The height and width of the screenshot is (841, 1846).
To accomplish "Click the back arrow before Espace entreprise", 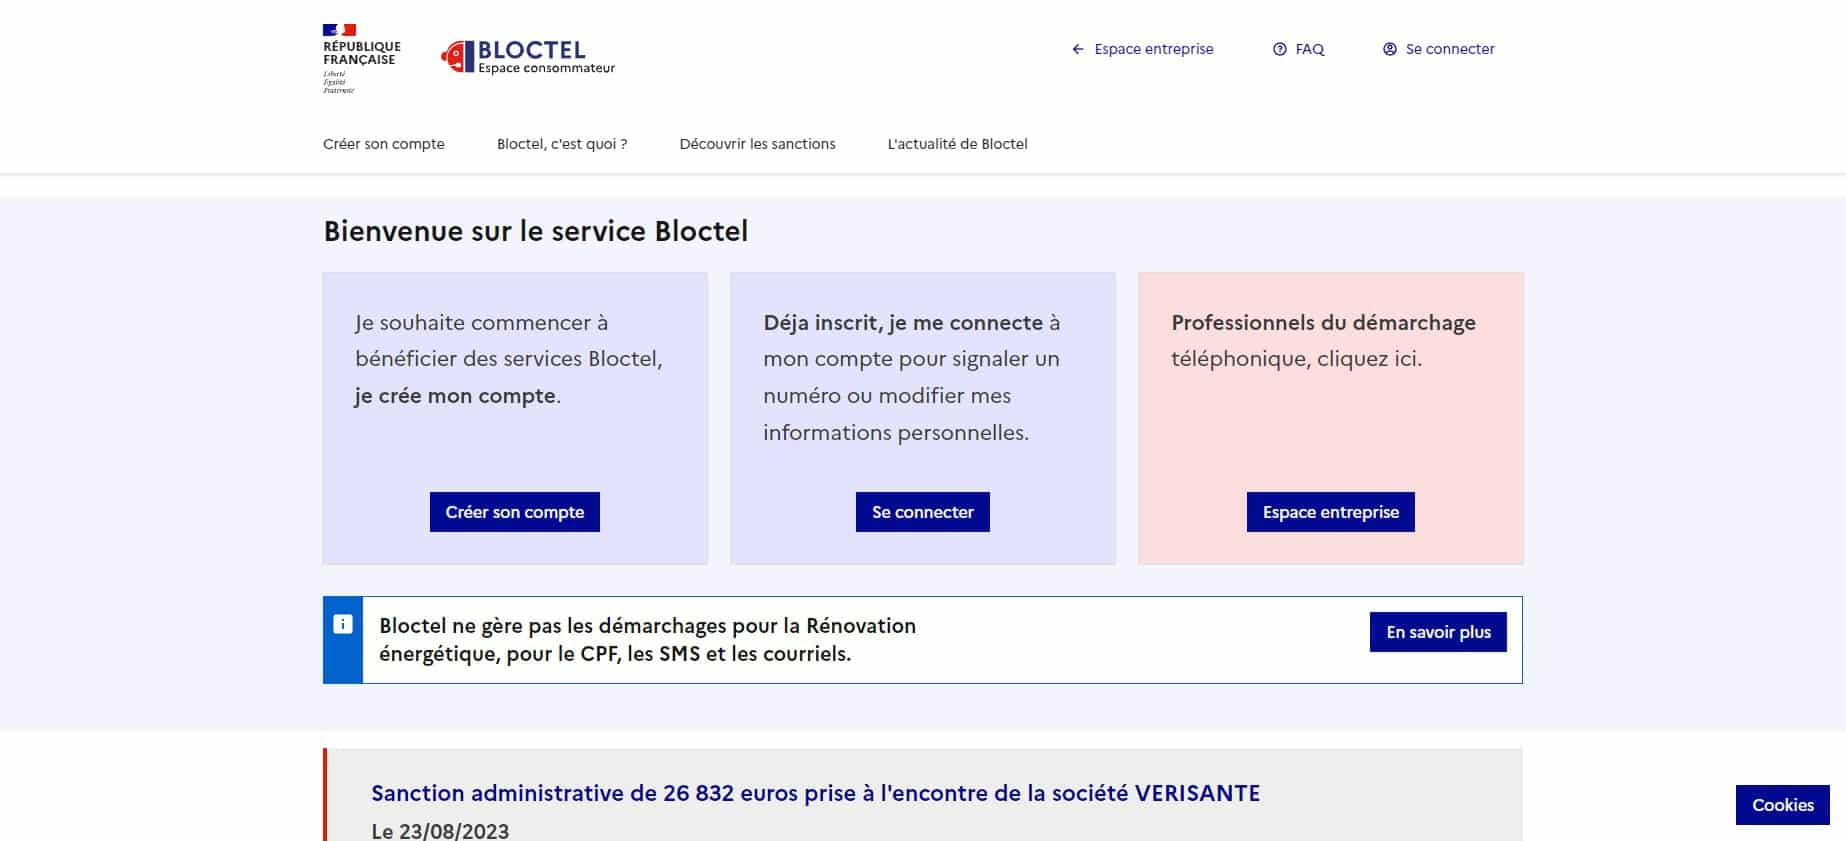I will click(1077, 49).
